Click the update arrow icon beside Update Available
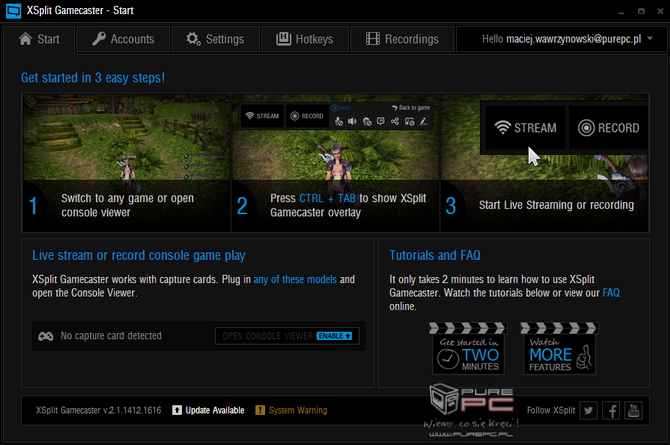670x445 pixels. 177,410
